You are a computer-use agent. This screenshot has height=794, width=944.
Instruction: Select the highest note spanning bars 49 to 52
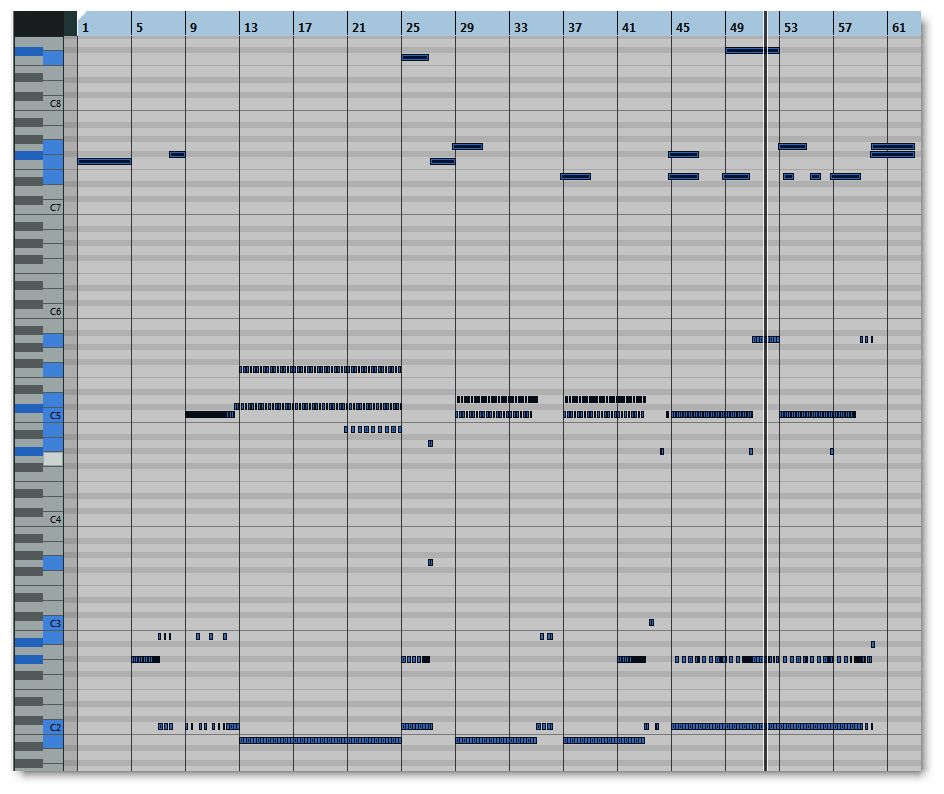click(x=753, y=51)
